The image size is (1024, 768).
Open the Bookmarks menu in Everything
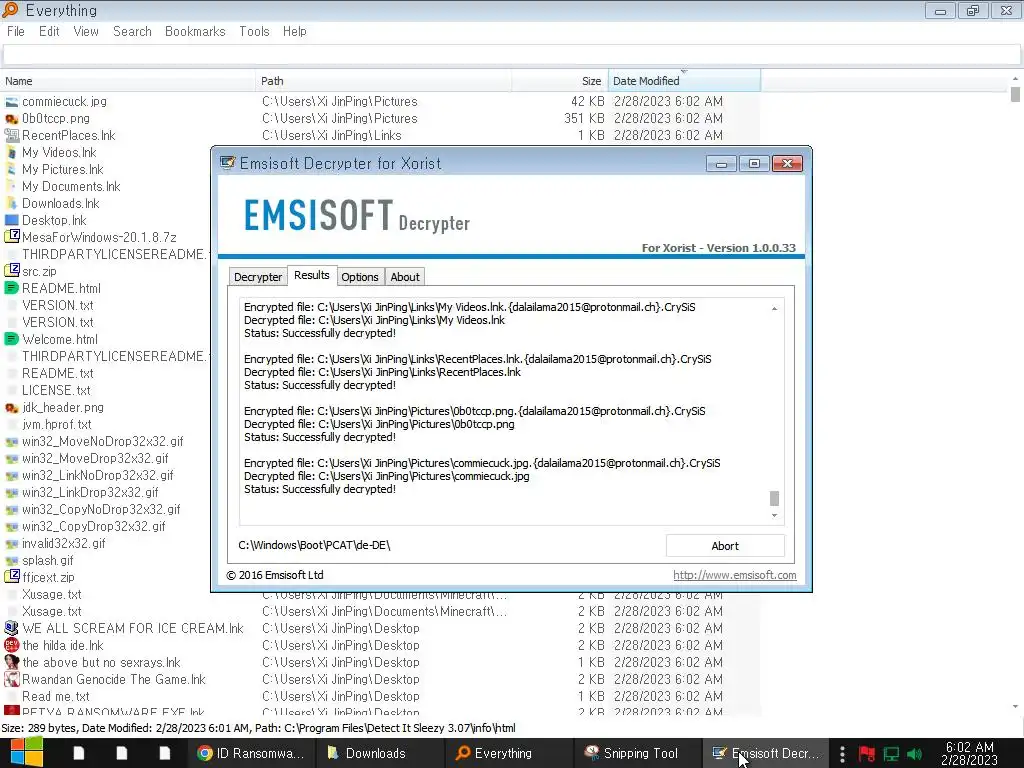[195, 31]
